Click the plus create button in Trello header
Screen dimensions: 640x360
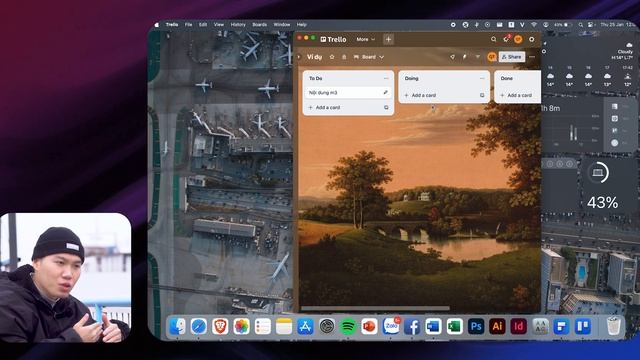click(388, 39)
